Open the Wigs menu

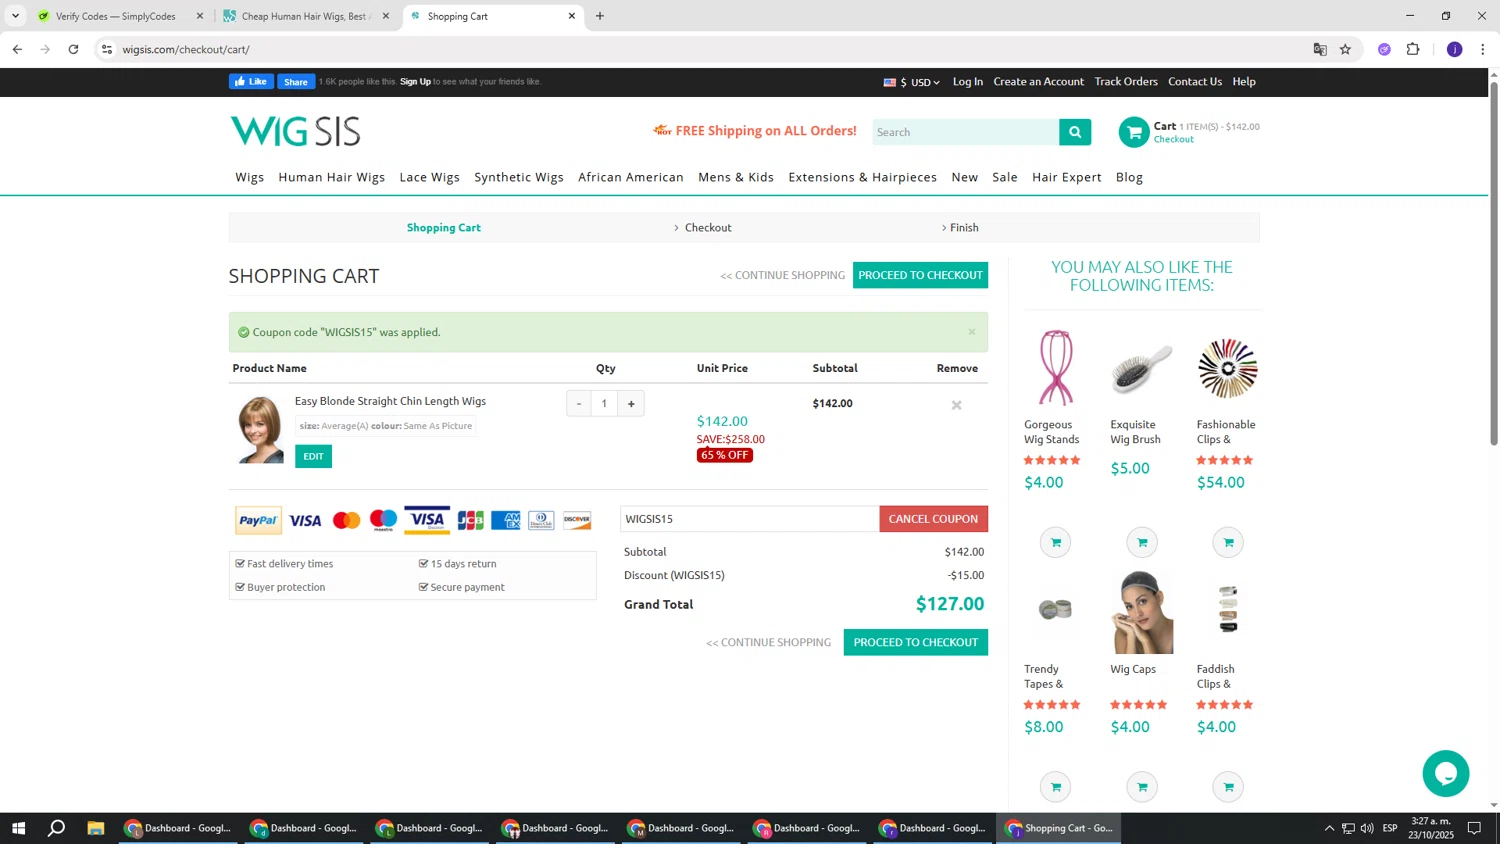[x=250, y=177]
